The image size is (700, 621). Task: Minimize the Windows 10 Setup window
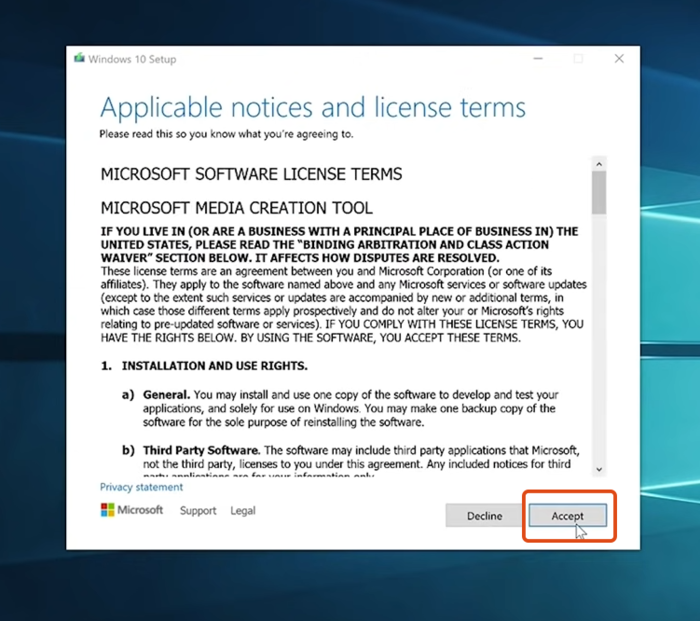pyautogui.click(x=538, y=58)
